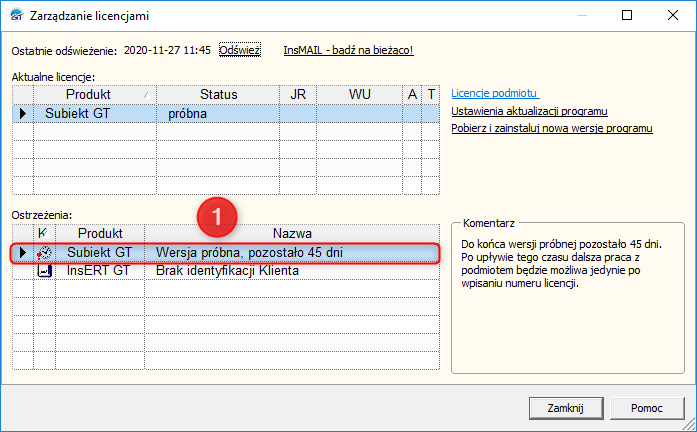Select the próbna status cell
The width and height of the screenshot is (697, 432).
218,113
